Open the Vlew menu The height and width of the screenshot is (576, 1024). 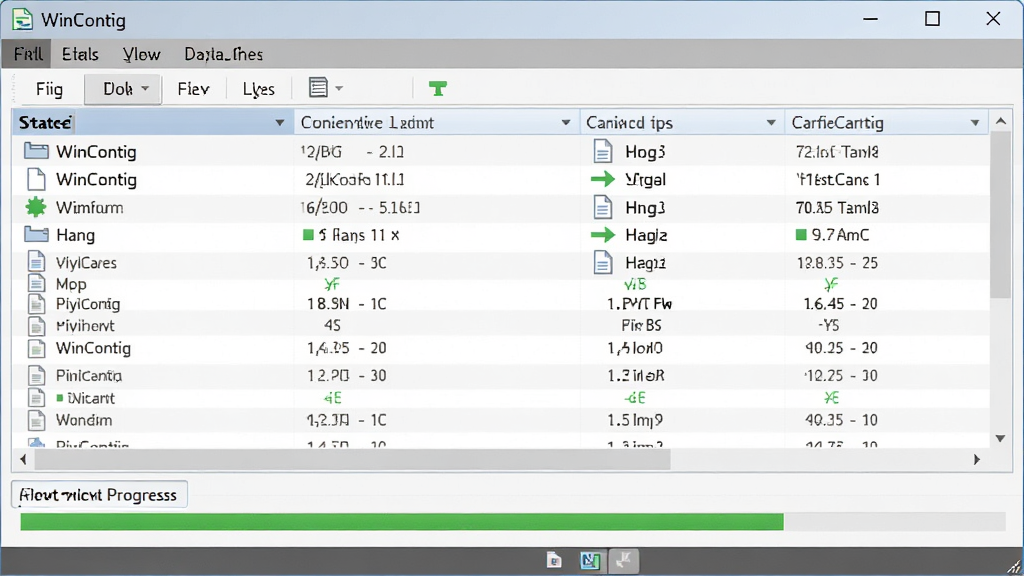(141, 54)
